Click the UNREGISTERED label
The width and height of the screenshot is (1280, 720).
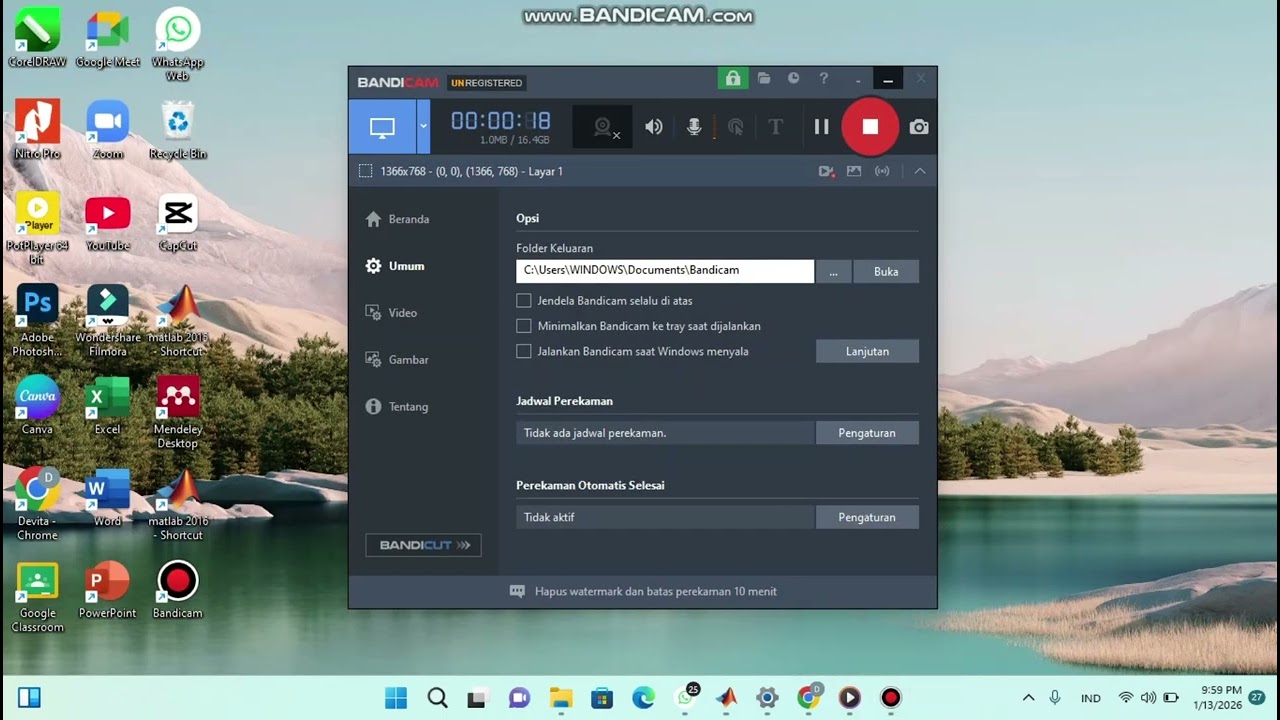coord(486,83)
